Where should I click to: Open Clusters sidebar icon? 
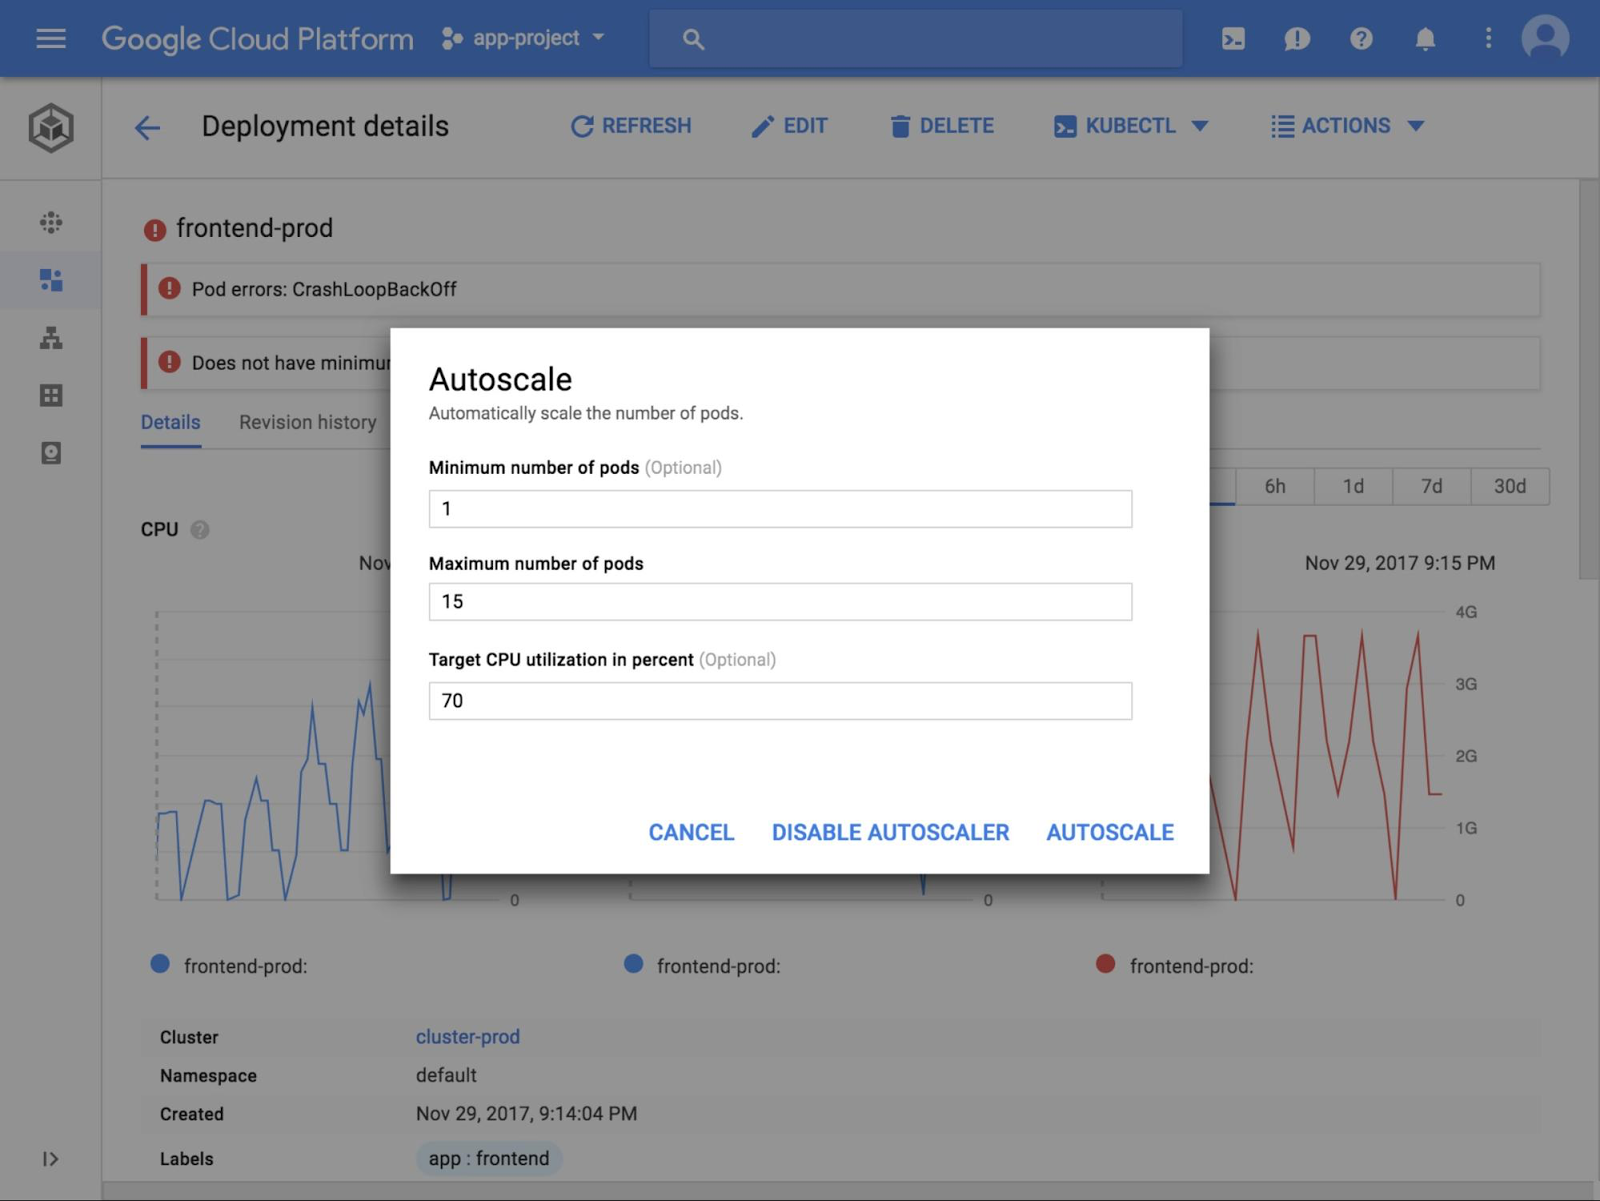51,222
